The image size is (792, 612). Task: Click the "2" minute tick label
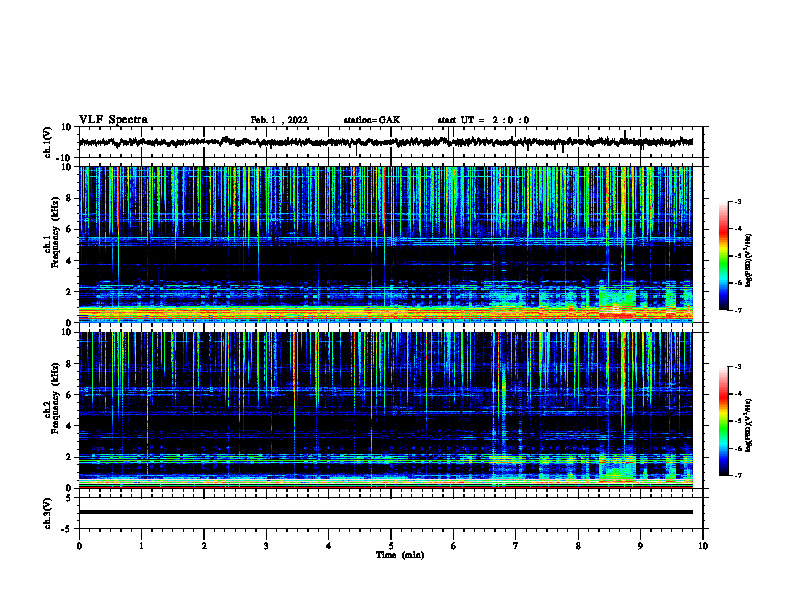click(x=204, y=546)
